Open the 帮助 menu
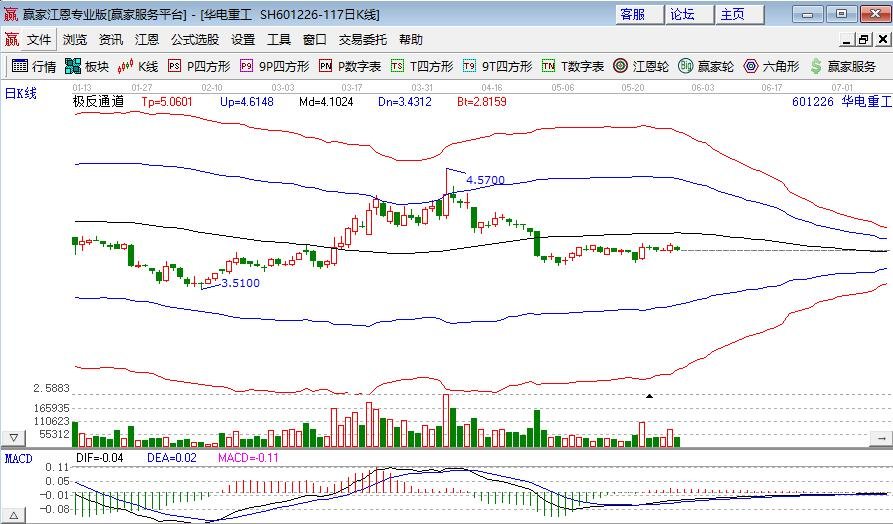The height and width of the screenshot is (524, 893). click(411, 39)
